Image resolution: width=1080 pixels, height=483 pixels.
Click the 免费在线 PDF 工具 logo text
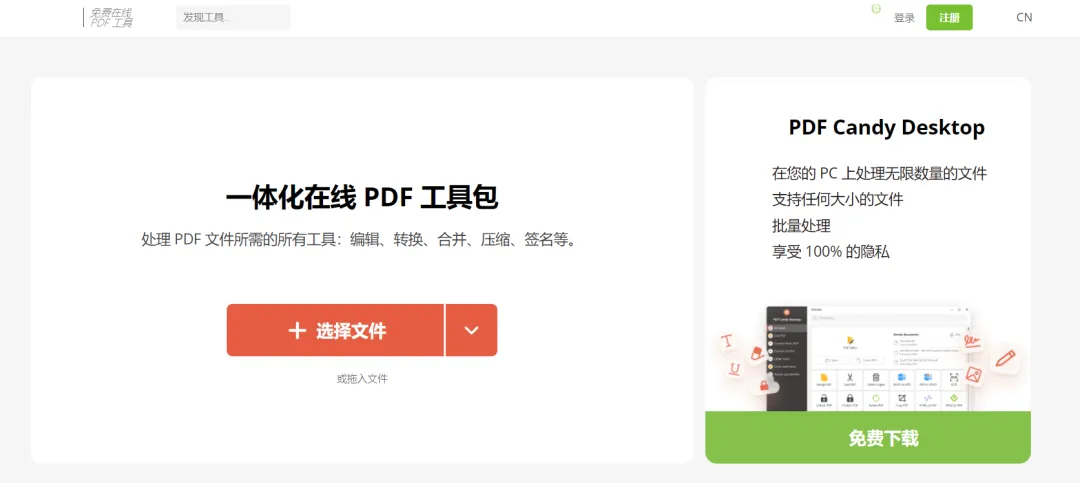pos(111,18)
